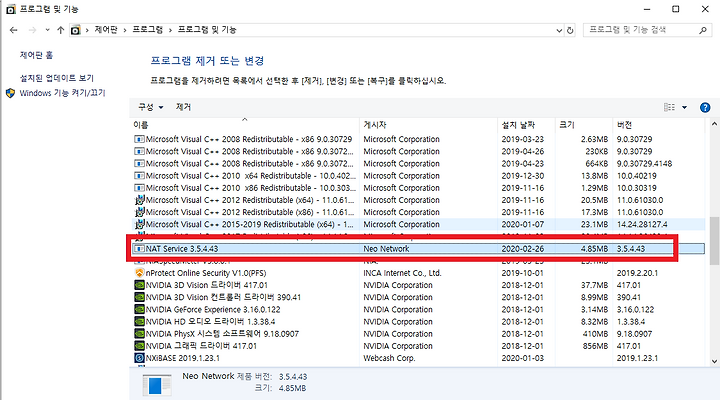The image size is (720, 400).
Task: Sort by the 이름 column header
Action: coord(245,125)
